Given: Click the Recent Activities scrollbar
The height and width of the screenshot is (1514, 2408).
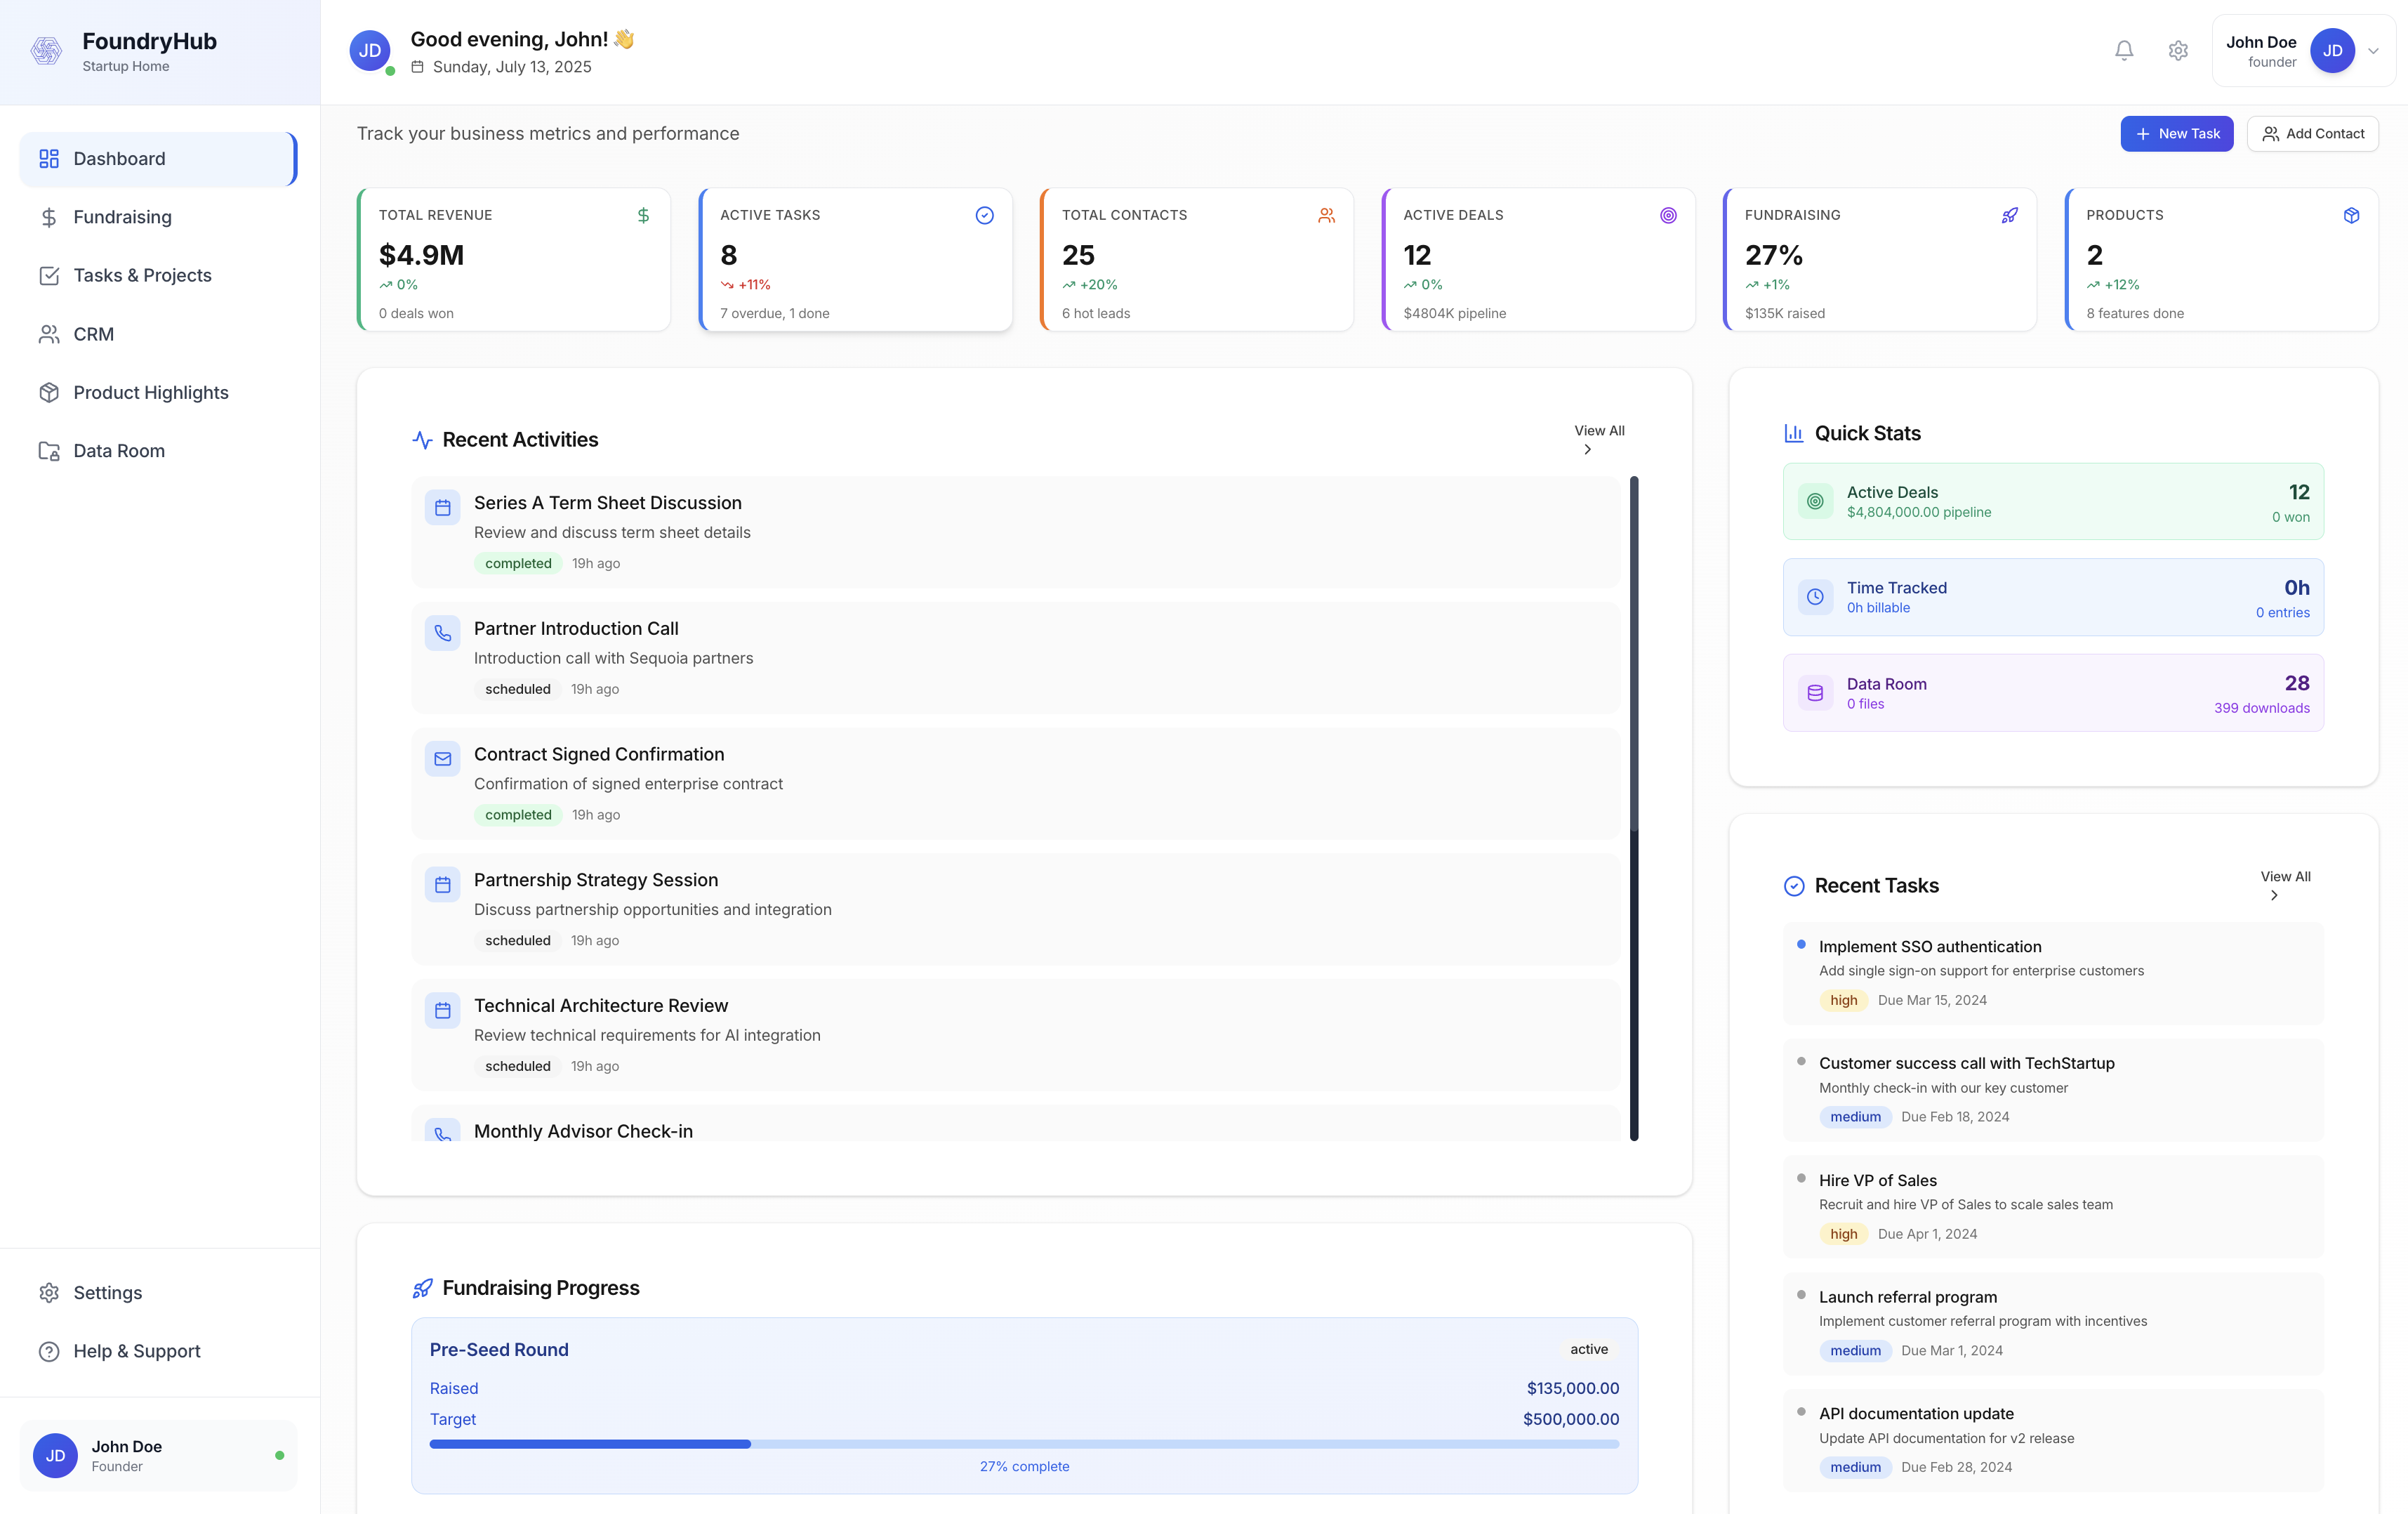Looking at the screenshot, I should (1634, 808).
